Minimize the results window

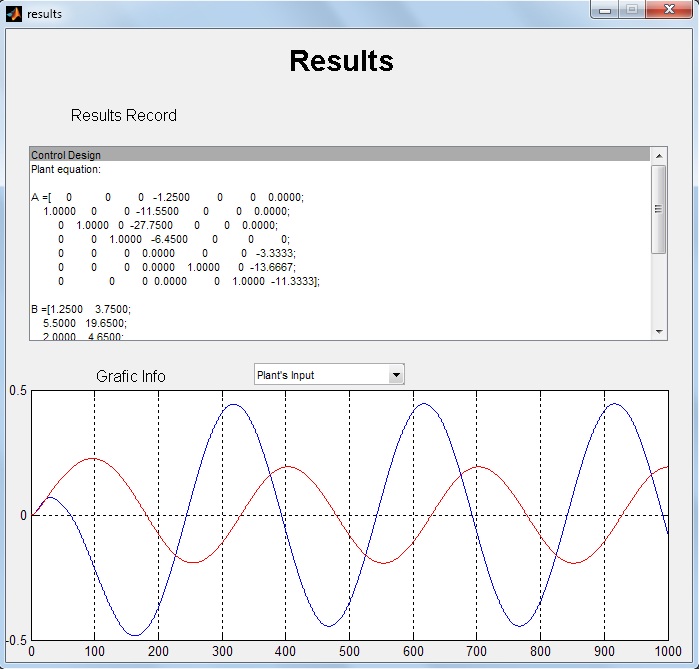pyautogui.click(x=605, y=9)
